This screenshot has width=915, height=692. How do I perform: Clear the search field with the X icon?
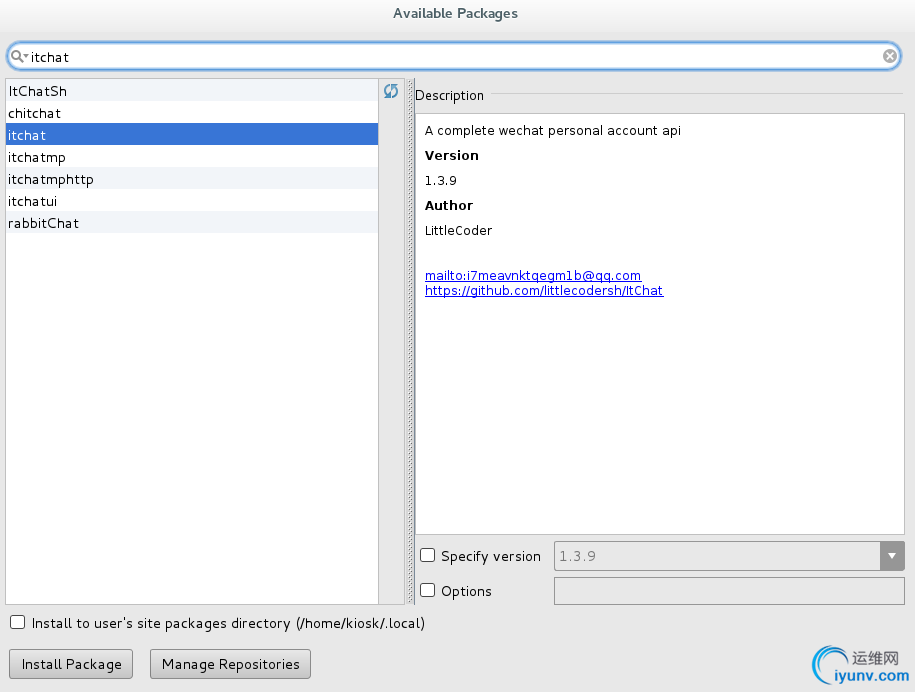(889, 56)
